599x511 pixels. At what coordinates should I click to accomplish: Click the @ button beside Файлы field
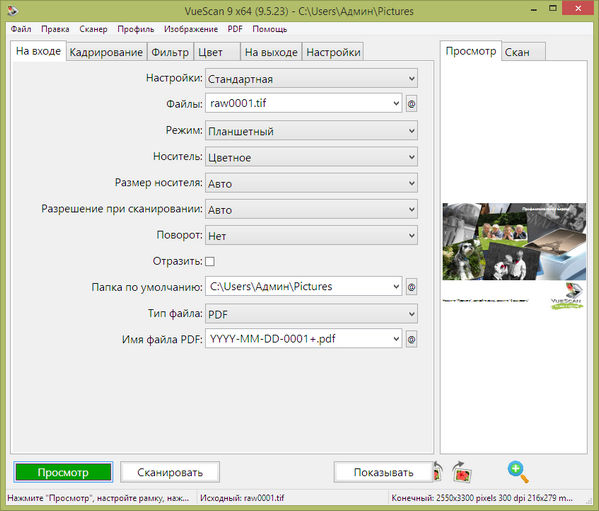click(x=411, y=103)
